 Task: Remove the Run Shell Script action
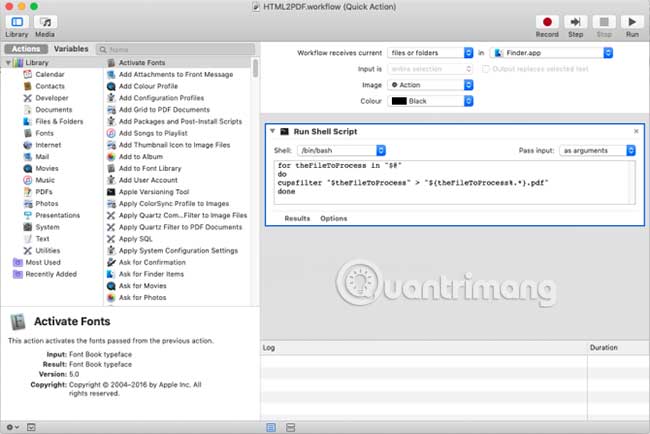pyautogui.click(x=636, y=131)
